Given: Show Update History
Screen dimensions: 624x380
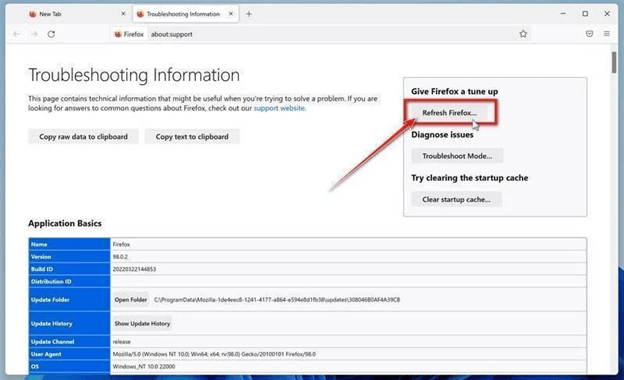Looking at the screenshot, I should [x=142, y=323].
